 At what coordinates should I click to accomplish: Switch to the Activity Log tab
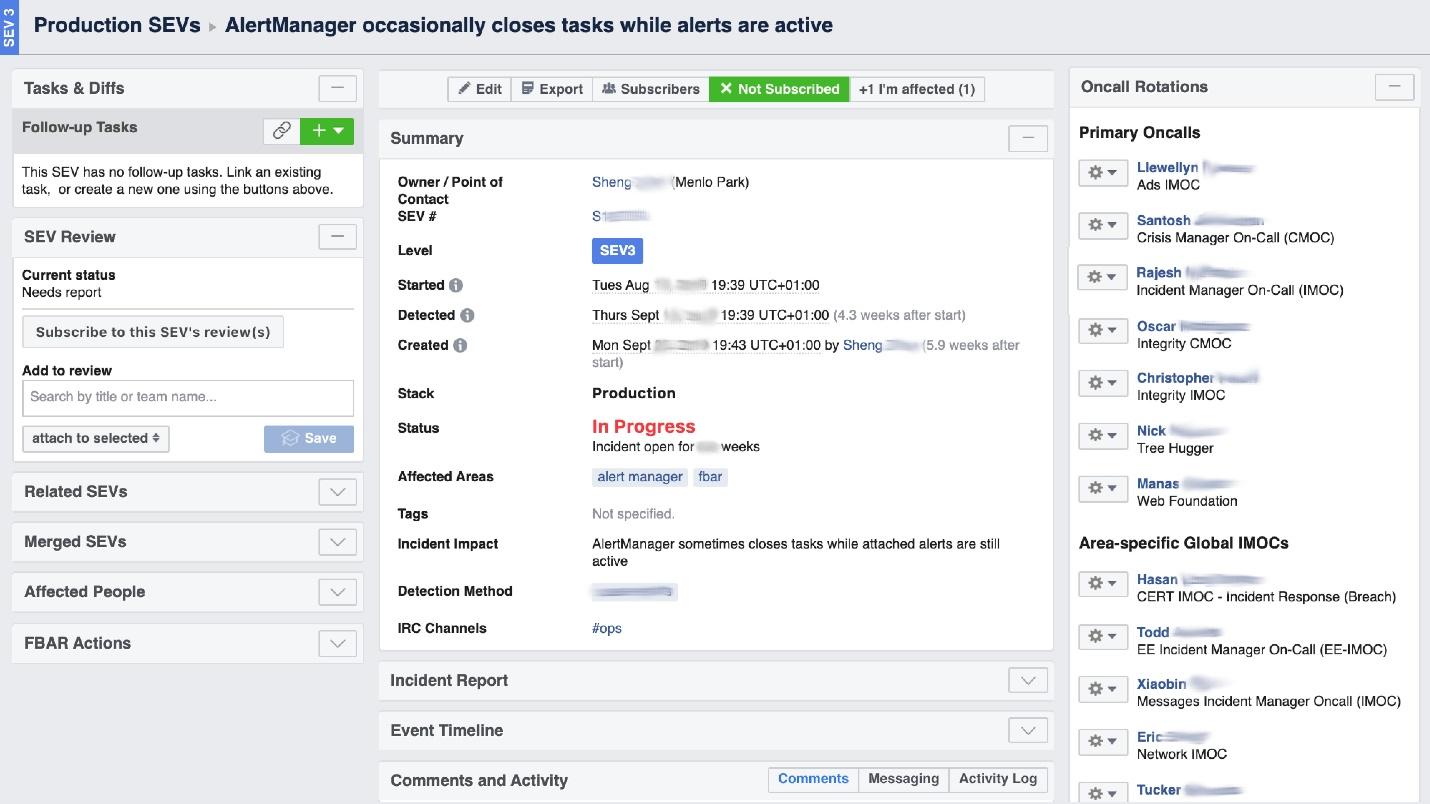point(997,779)
